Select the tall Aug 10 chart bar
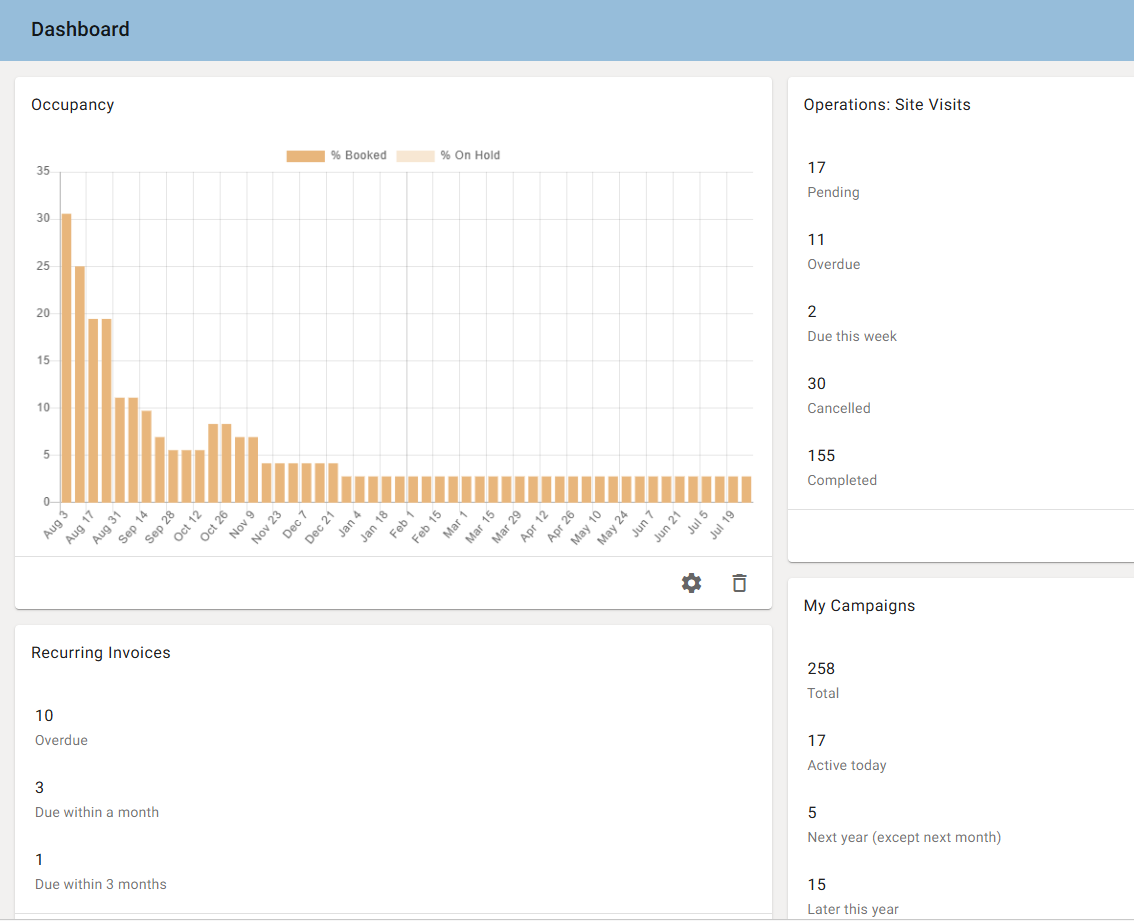 click(x=80, y=384)
